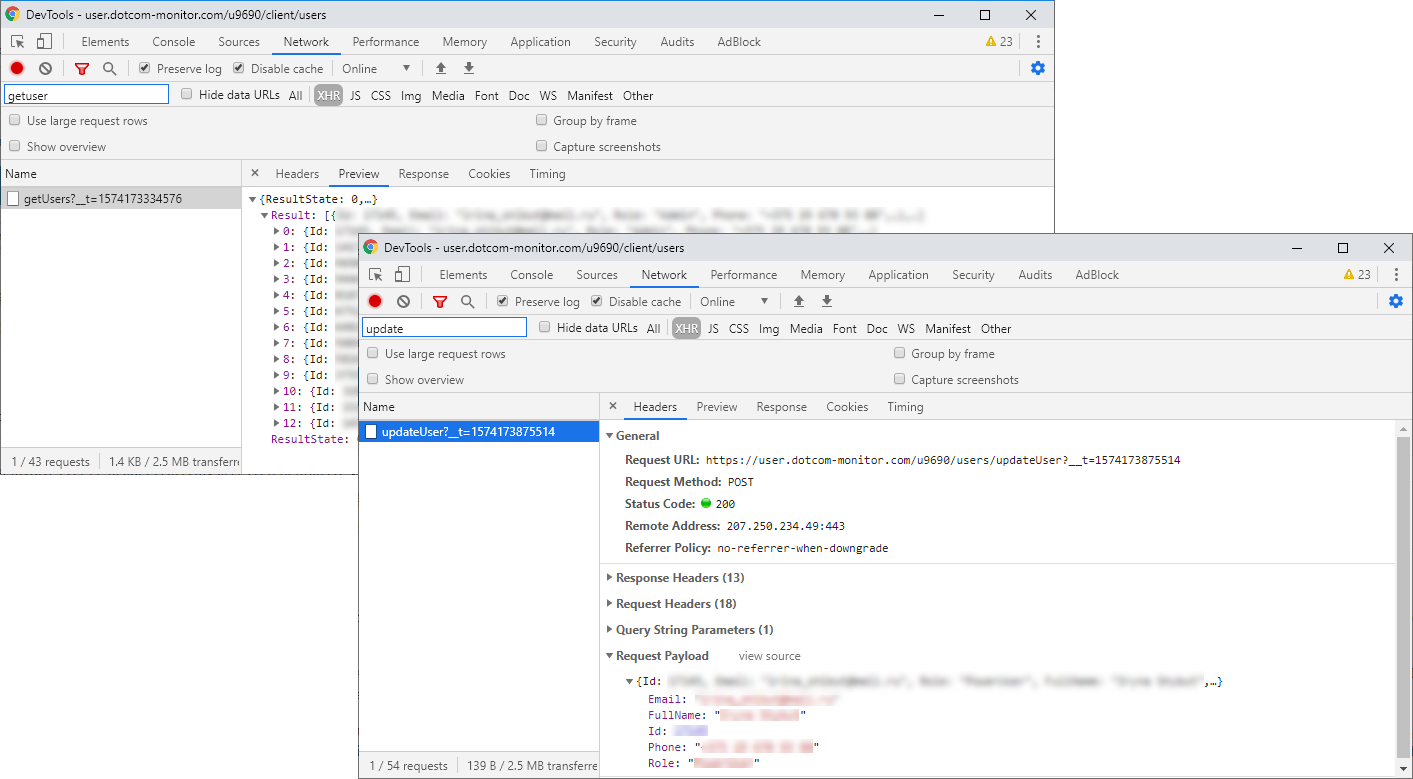
Task: Toggle device toolbar icon in back window
Action: pyautogui.click(x=44, y=41)
